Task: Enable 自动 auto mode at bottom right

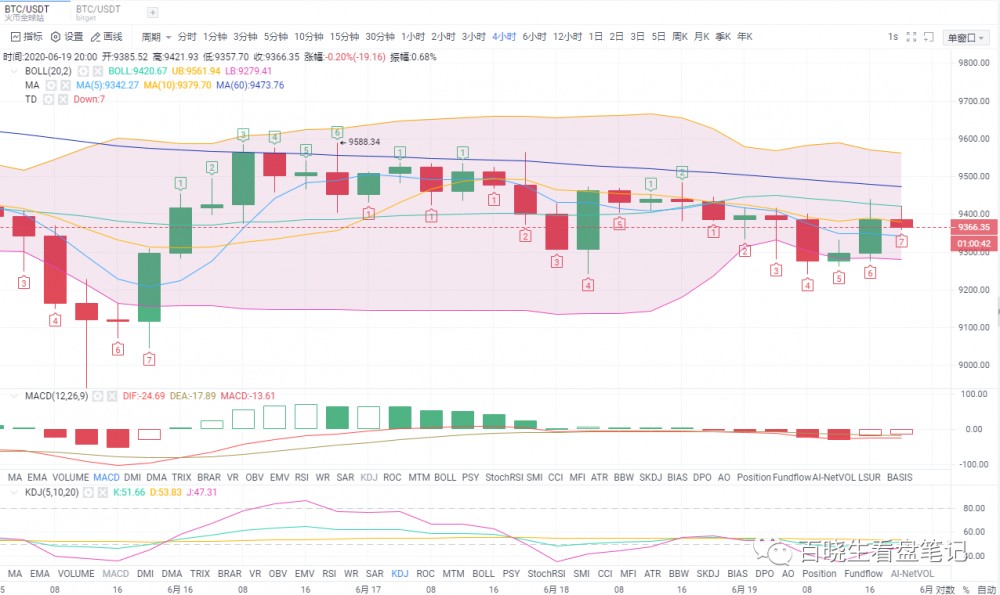Action: coord(985,588)
